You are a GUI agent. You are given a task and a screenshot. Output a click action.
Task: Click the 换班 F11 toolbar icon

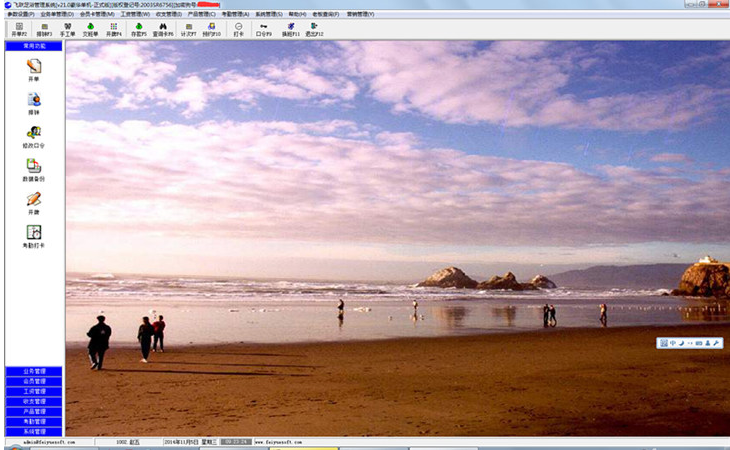tap(291, 29)
